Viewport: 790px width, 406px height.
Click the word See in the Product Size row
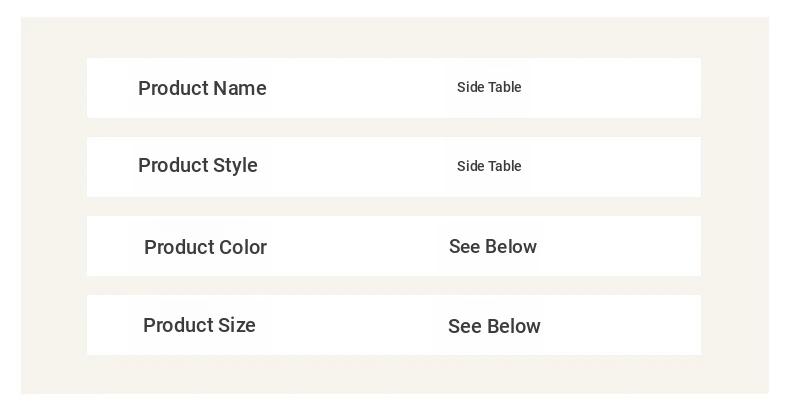pos(464,326)
